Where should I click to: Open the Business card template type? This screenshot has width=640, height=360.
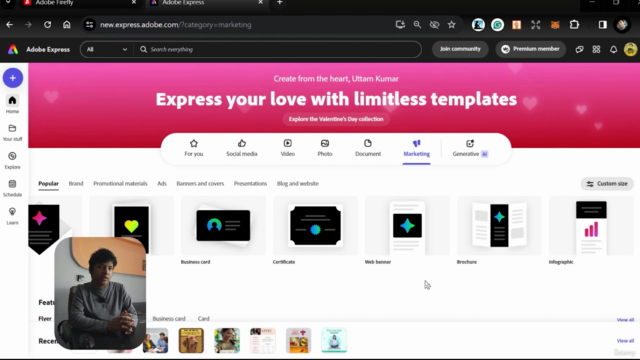coord(223,231)
